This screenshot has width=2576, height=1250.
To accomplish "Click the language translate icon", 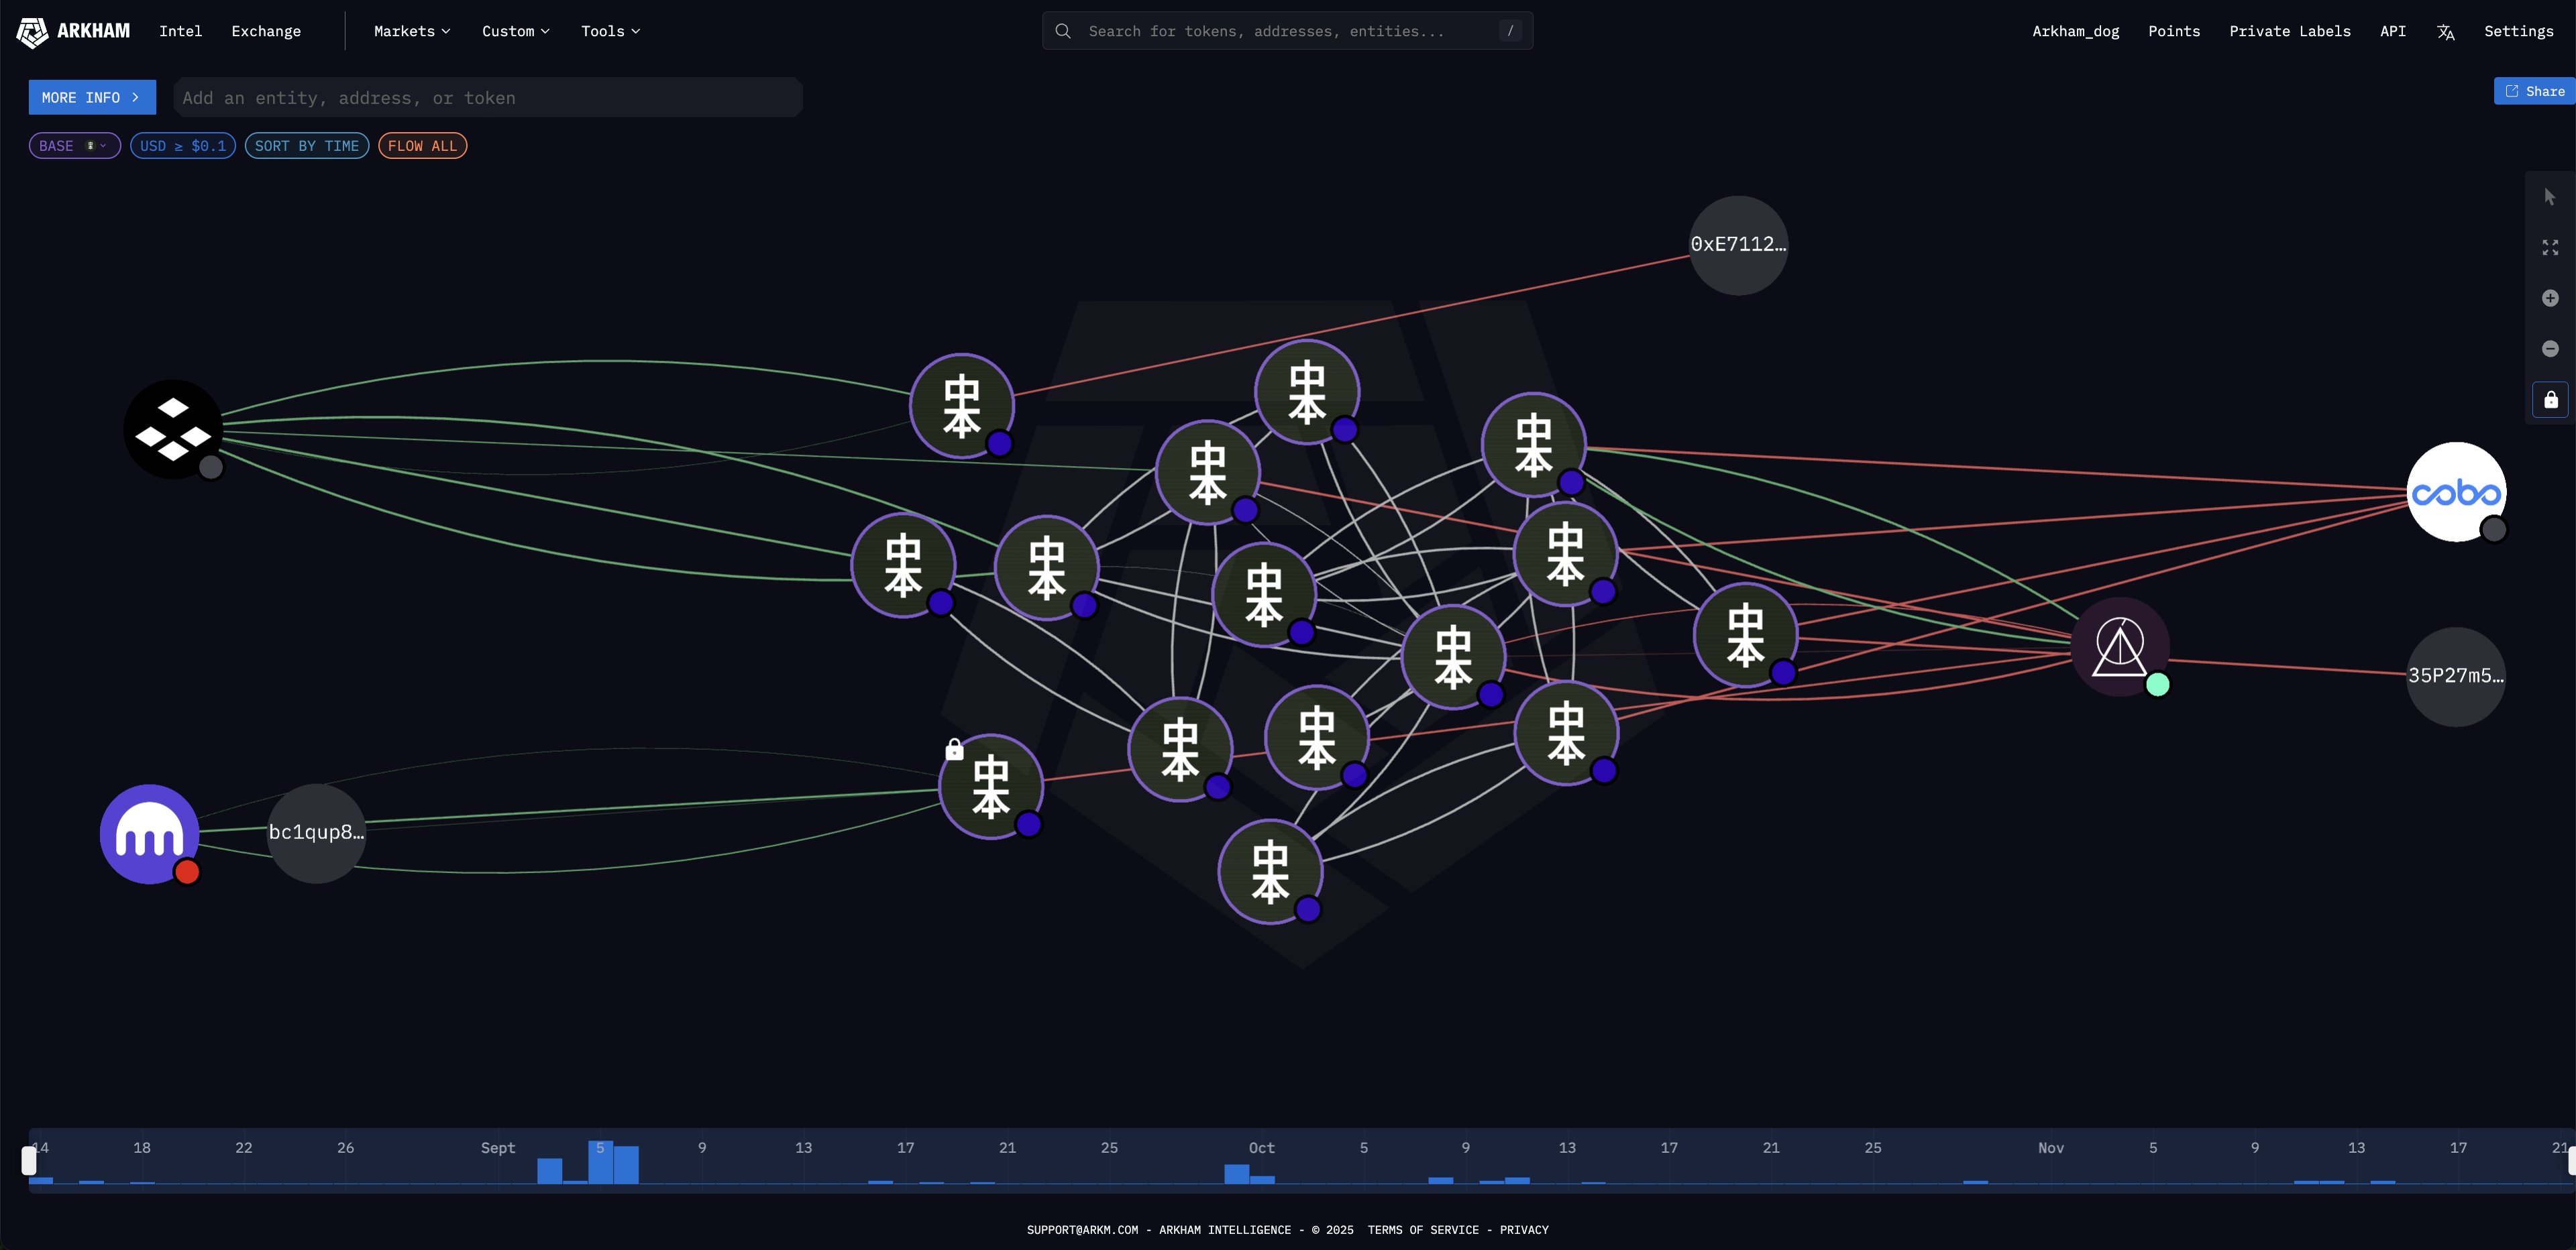I will point(2445,32).
